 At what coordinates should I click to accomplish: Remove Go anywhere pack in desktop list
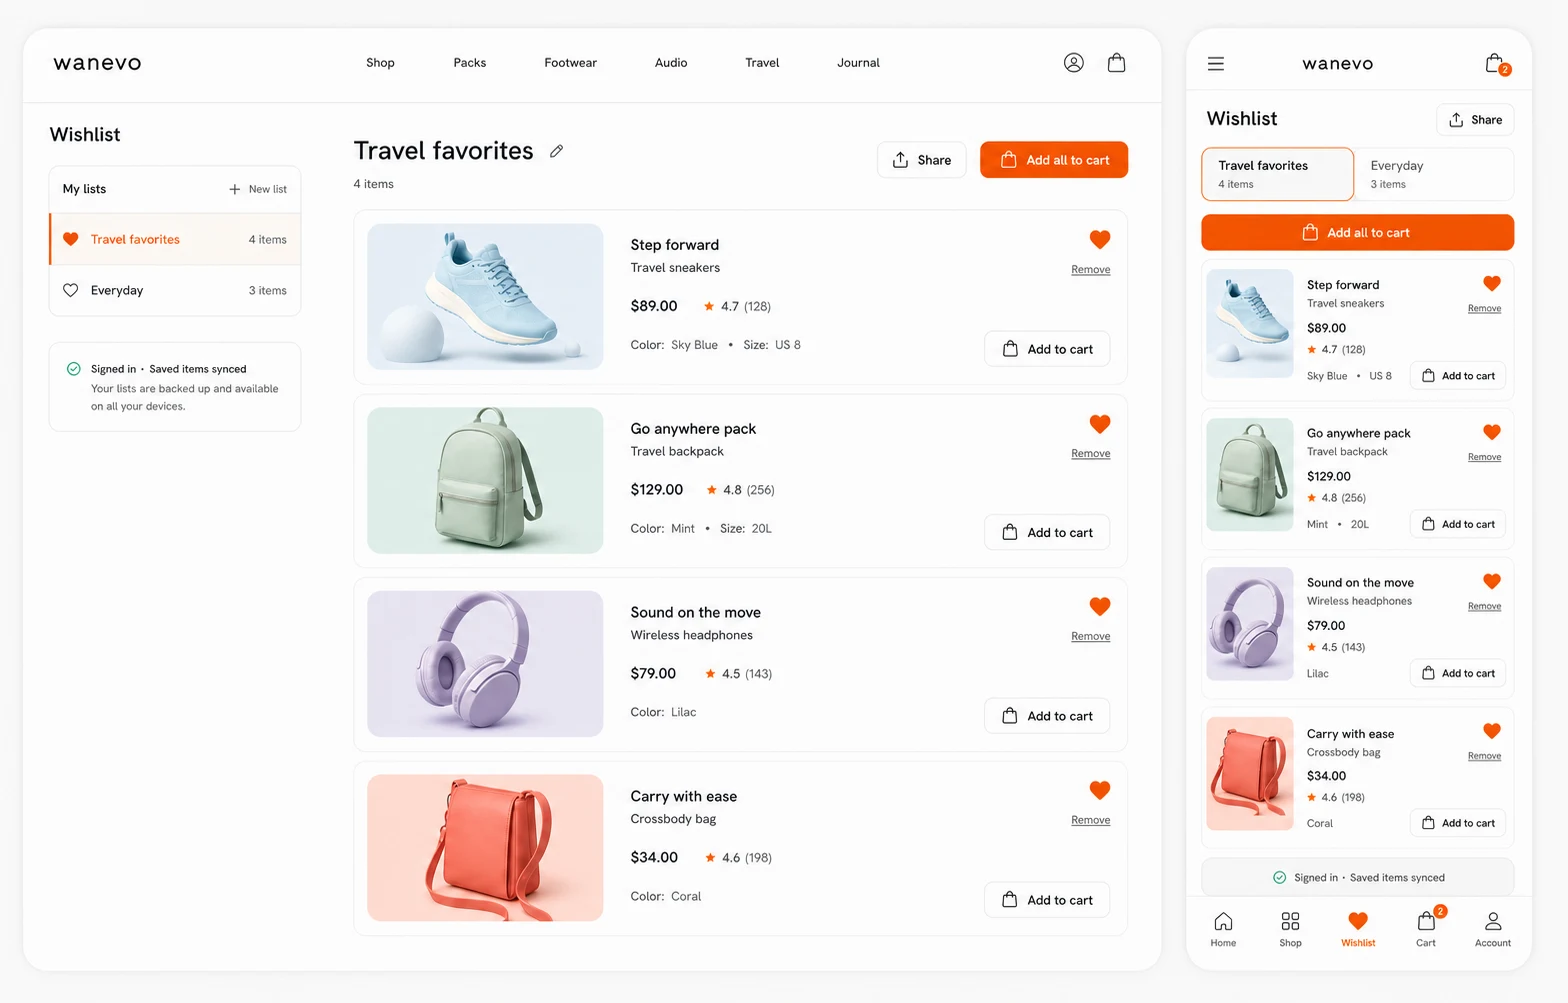(x=1090, y=454)
